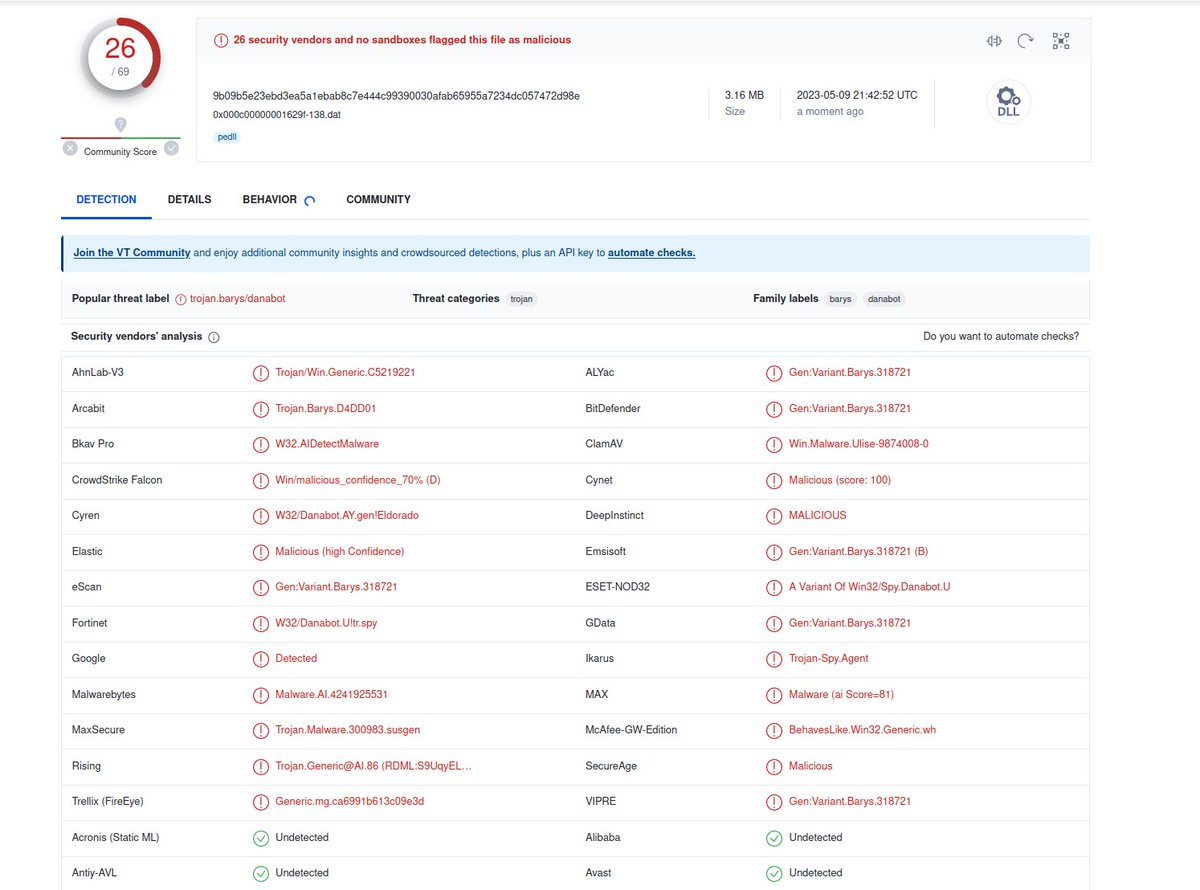This screenshot has height=890, width=1200.
Task: Click the community score upvote check icon
Action: click(171, 148)
